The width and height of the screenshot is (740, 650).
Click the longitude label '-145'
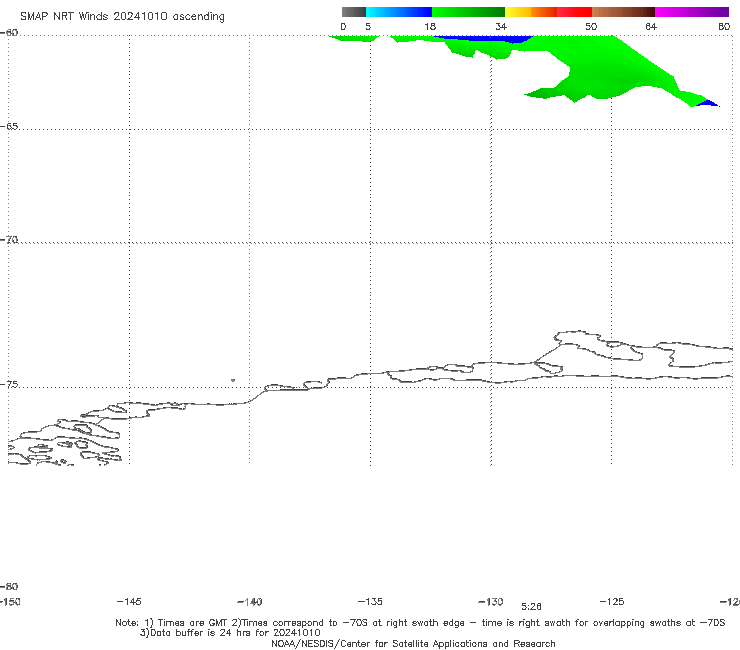[129, 601]
